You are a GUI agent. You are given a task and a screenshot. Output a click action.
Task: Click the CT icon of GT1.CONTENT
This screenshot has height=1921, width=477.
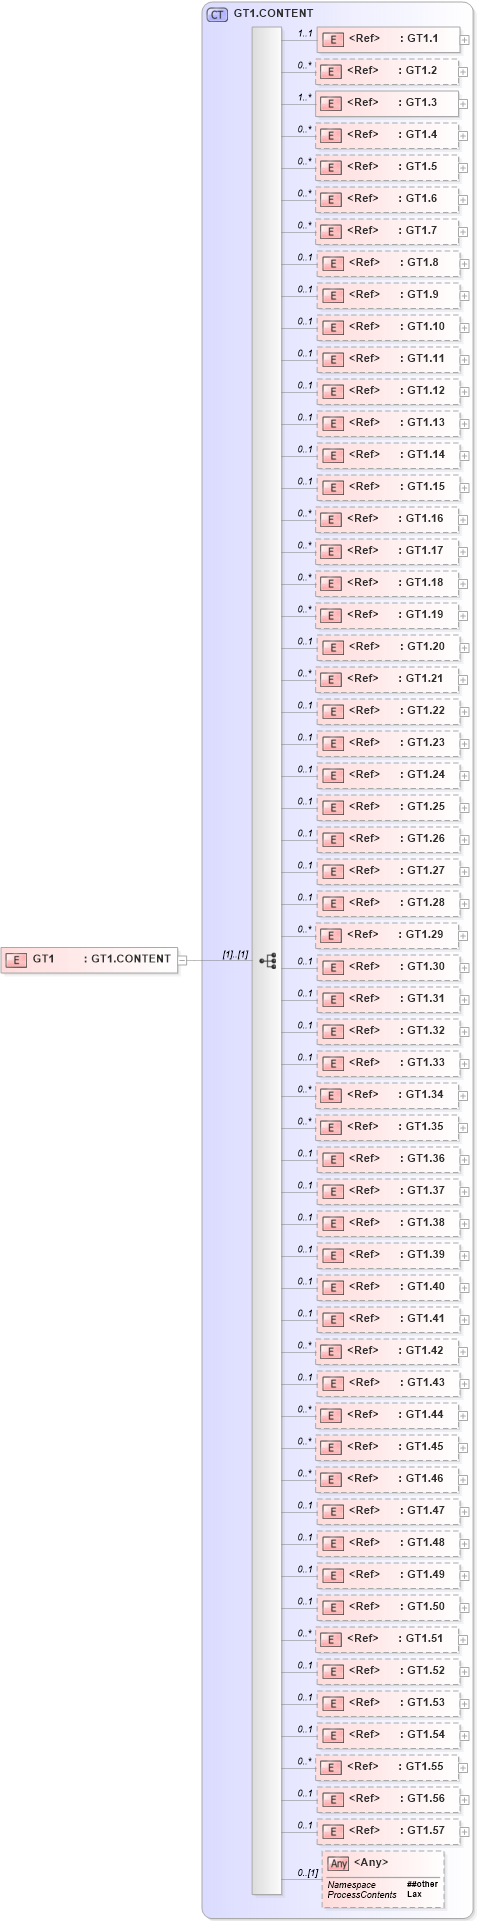217,14
